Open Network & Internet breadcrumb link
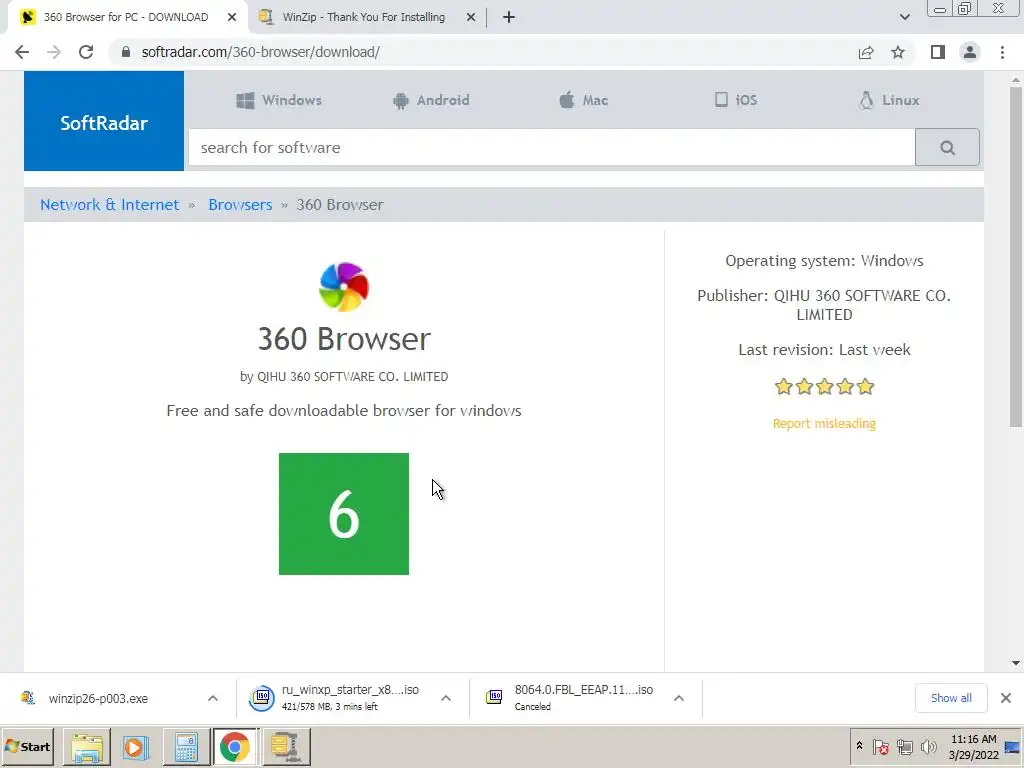Screen dimensions: 1024x768 click(x=109, y=204)
